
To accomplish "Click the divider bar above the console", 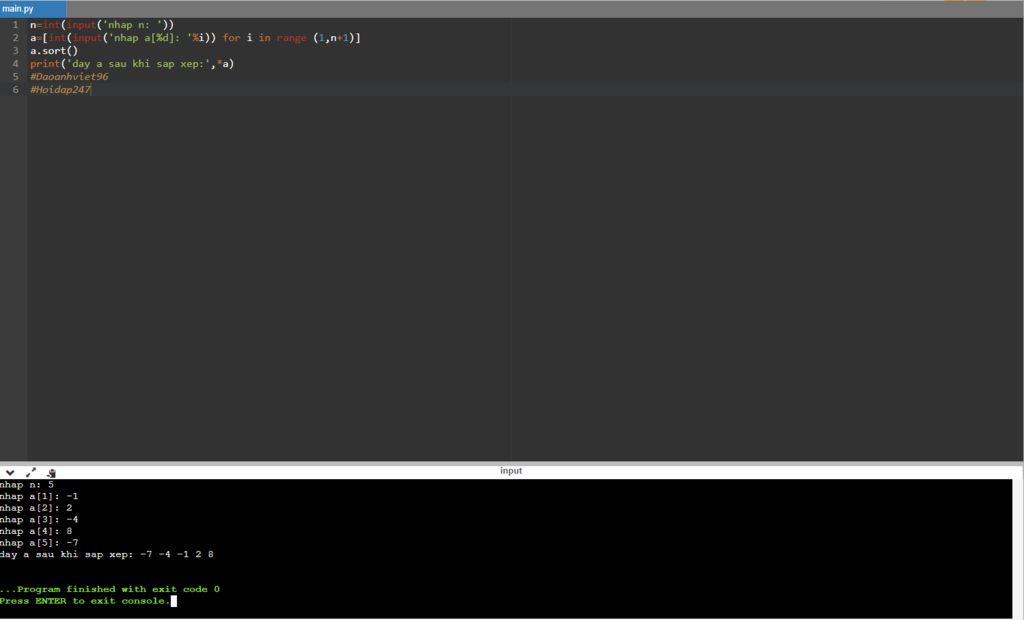I will click(511, 463).
